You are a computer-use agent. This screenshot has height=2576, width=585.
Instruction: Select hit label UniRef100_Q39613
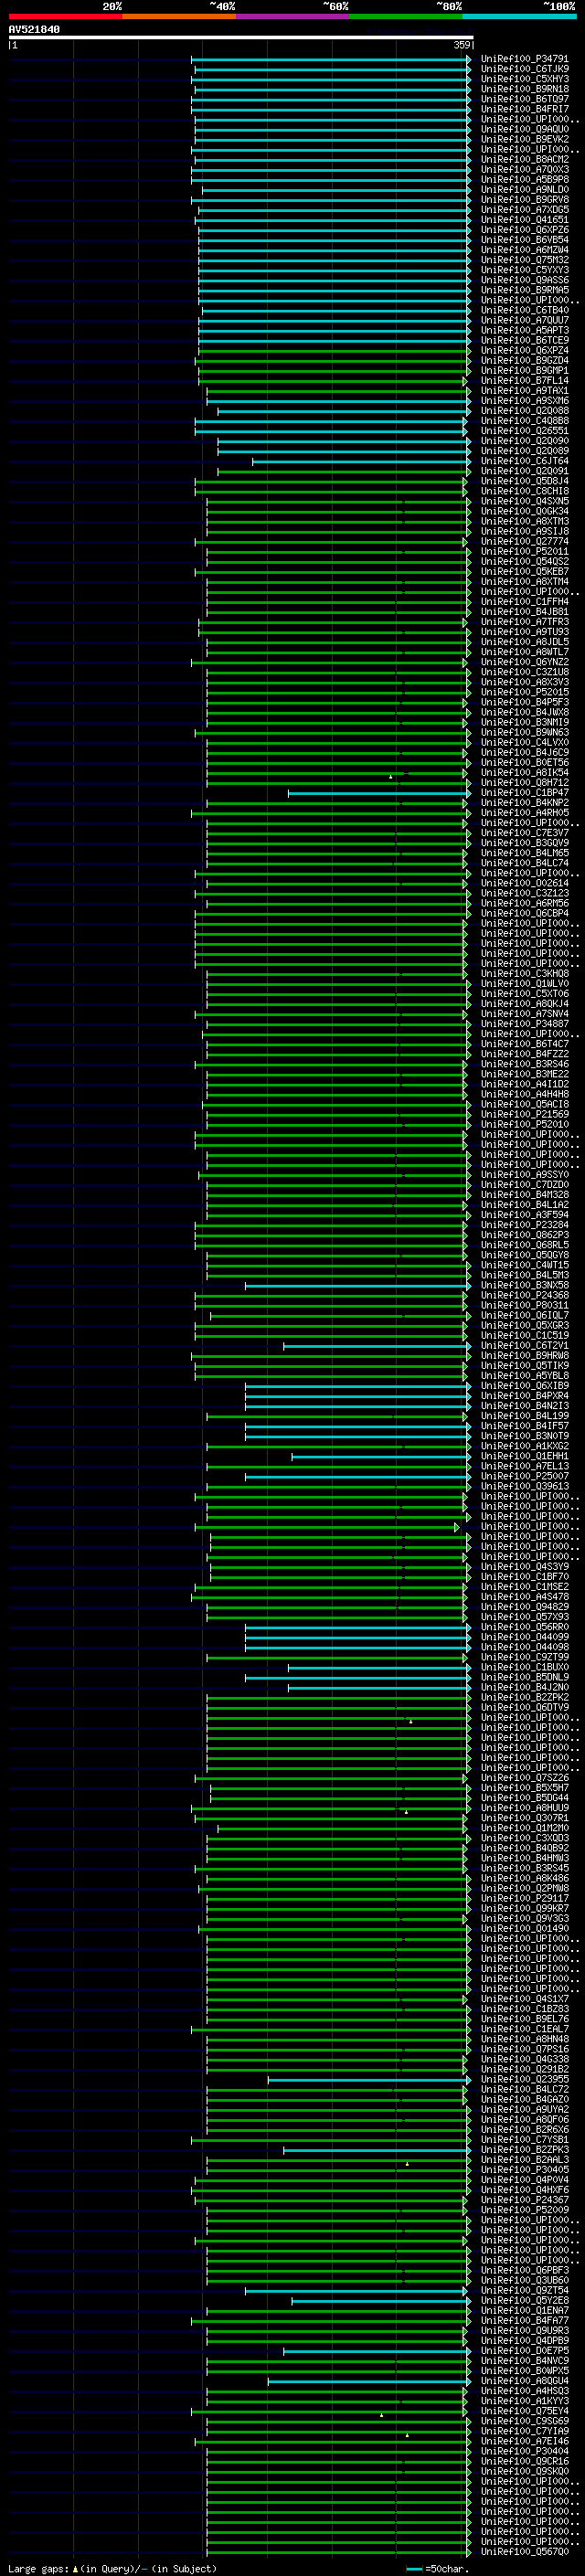pos(524,1486)
